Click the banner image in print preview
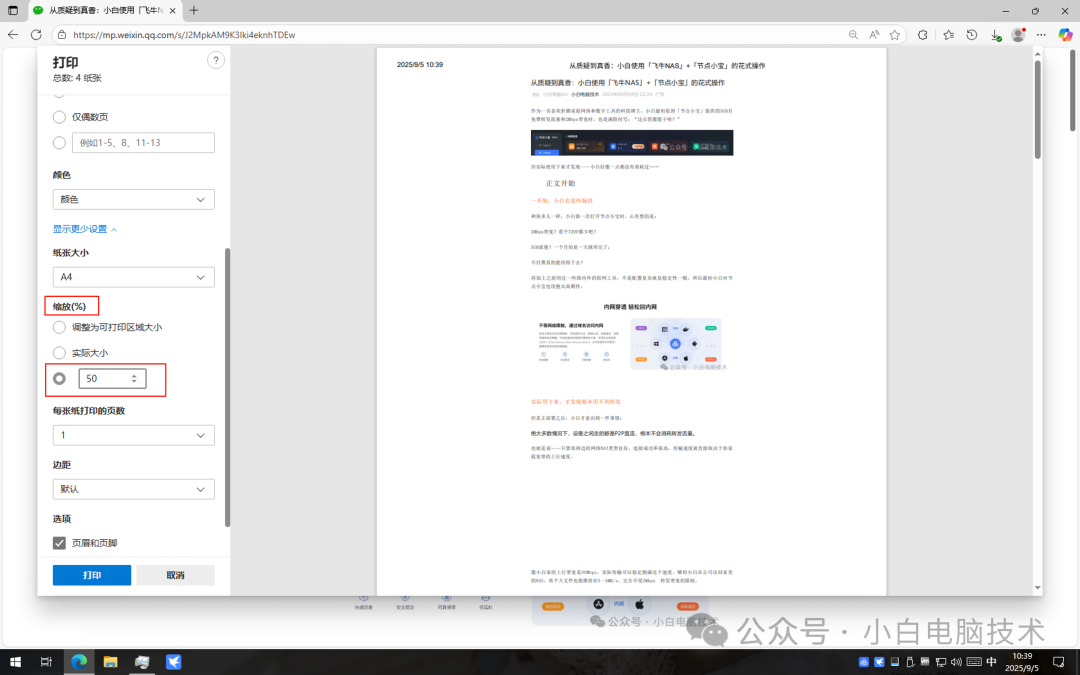1080x675 pixels. click(x=632, y=143)
